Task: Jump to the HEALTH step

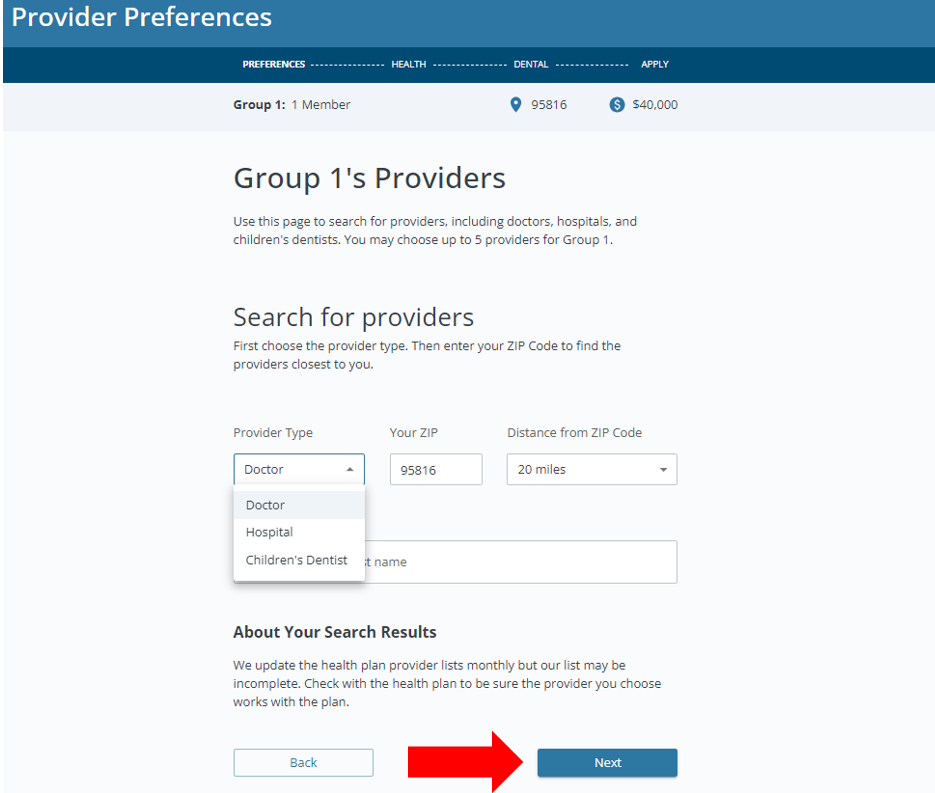Action: pyautogui.click(x=408, y=64)
